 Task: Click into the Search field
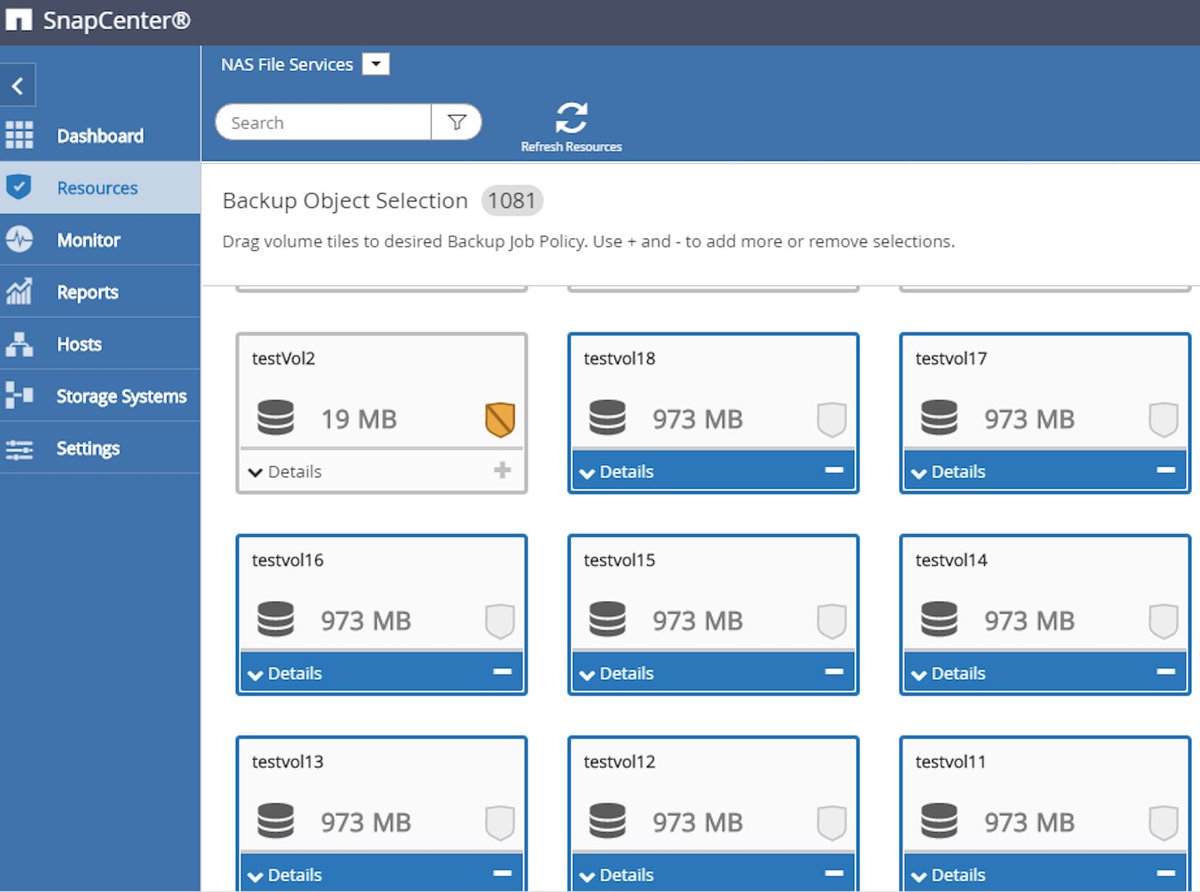coord(323,123)
